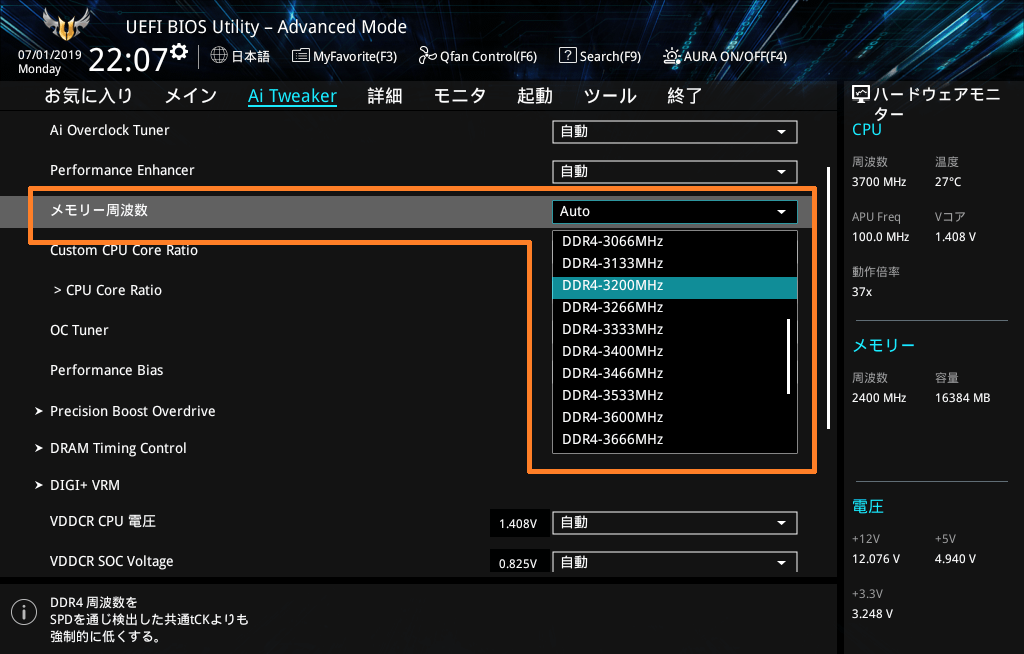Pick DDR4-3333MHz memory frequency

click(x=675, y=329)
